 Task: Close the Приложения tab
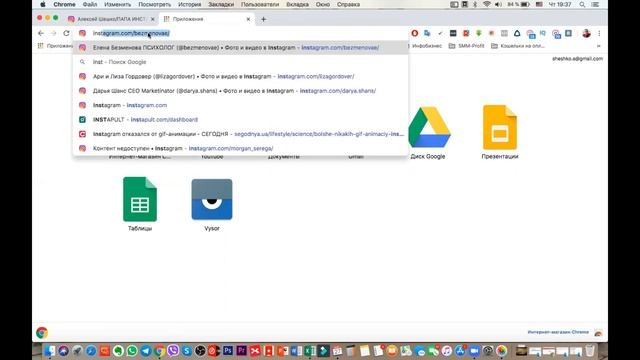(248, 19)
